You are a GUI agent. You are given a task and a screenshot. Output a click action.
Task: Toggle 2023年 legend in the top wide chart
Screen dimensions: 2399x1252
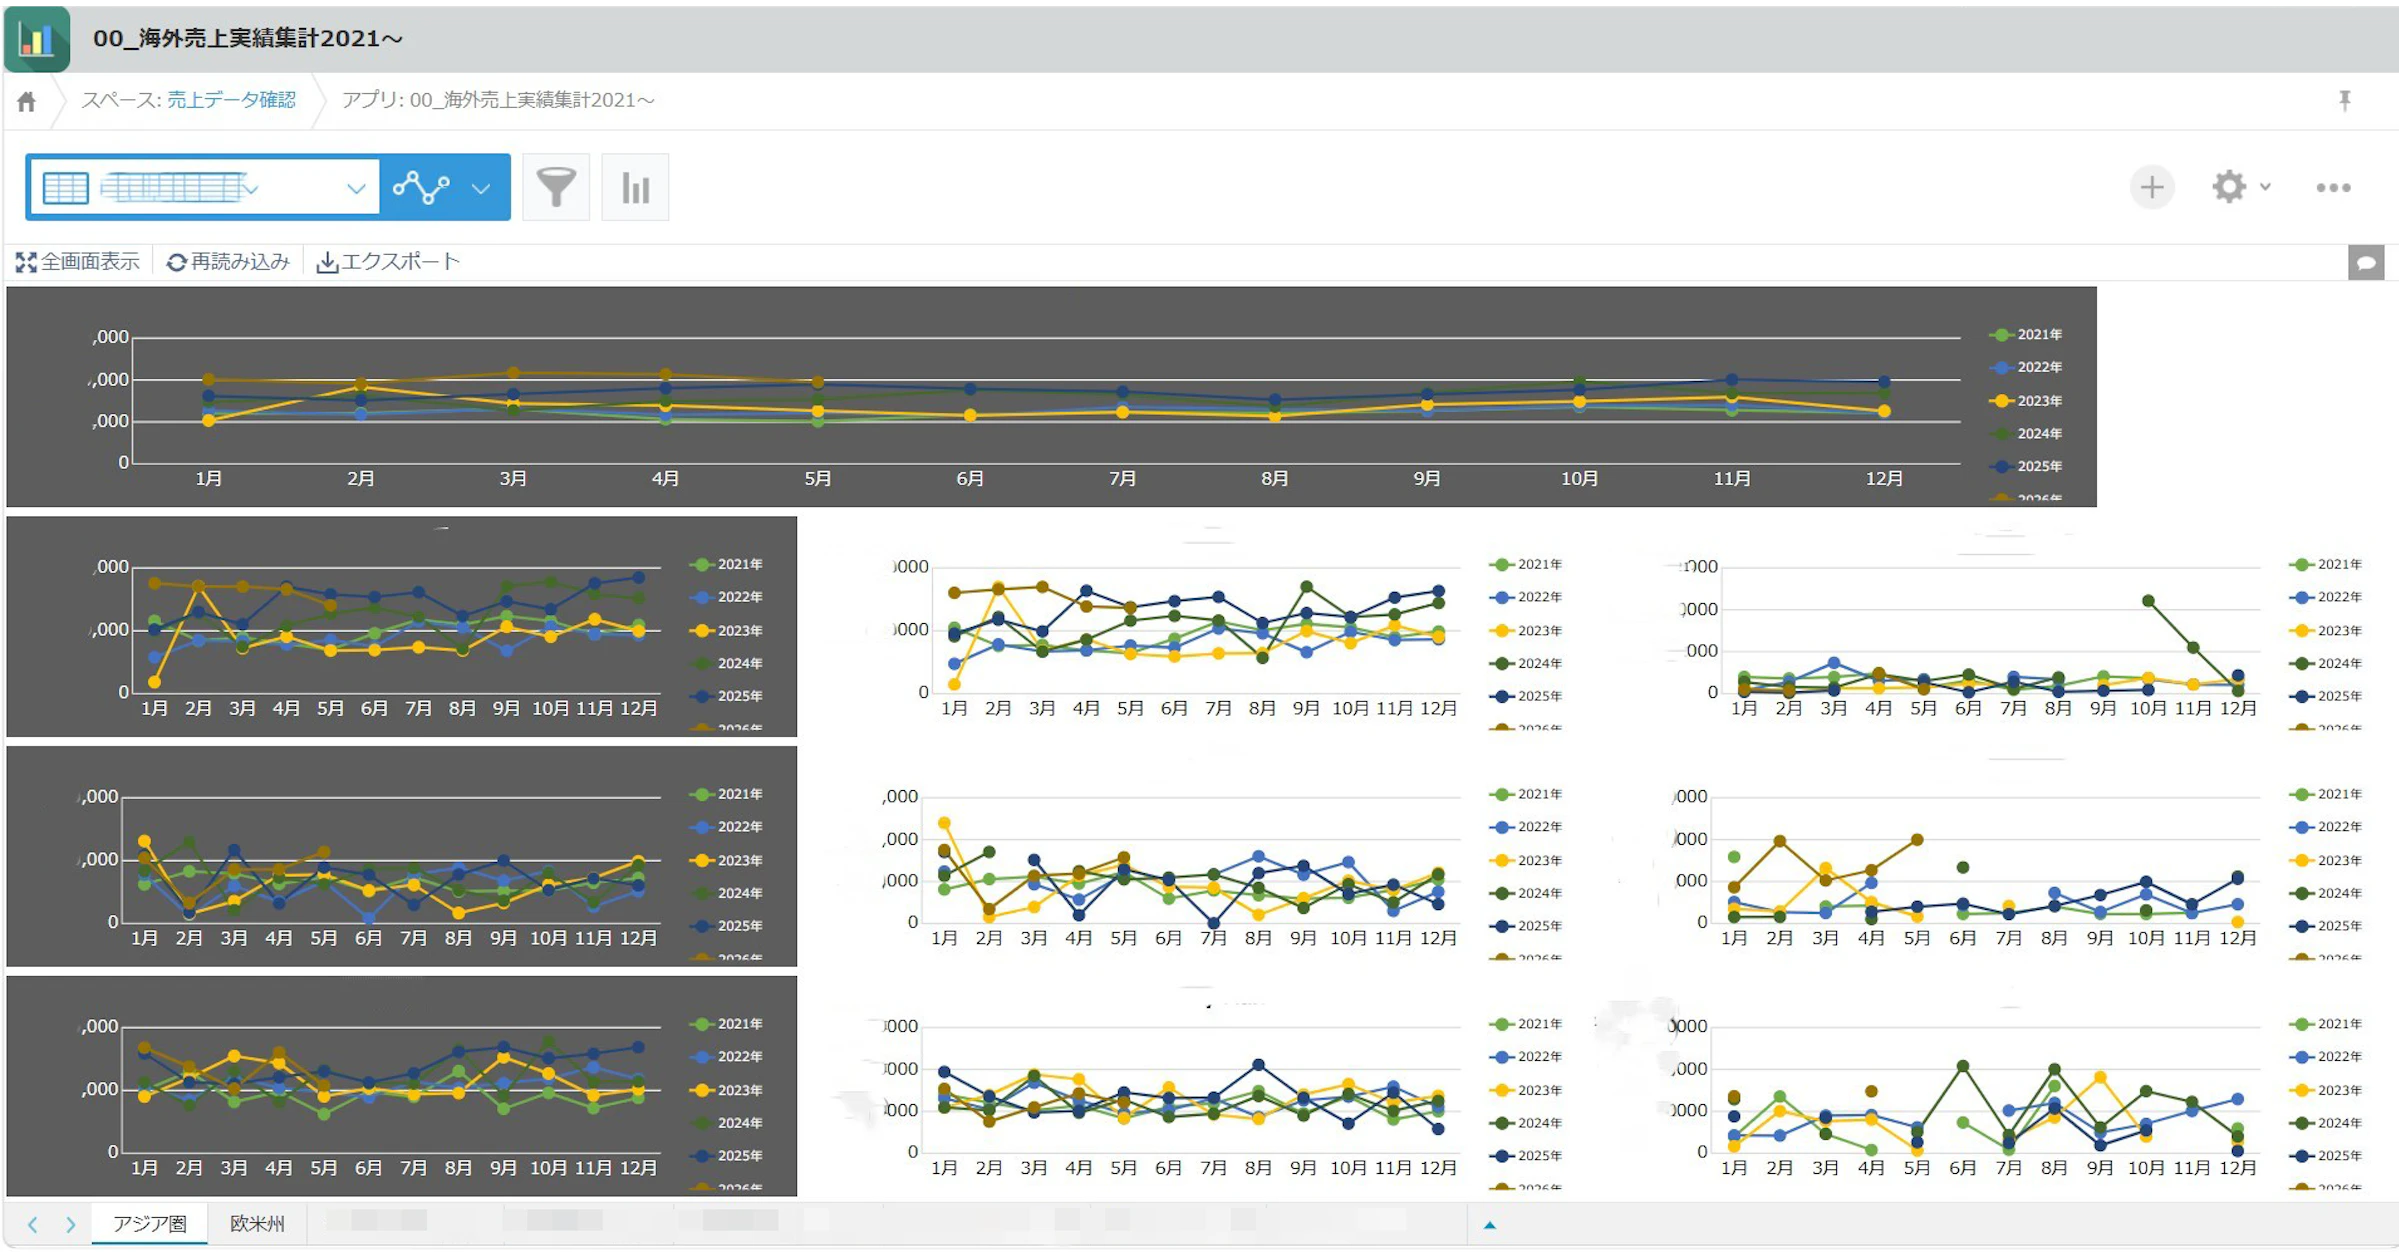coord(2026,401)
